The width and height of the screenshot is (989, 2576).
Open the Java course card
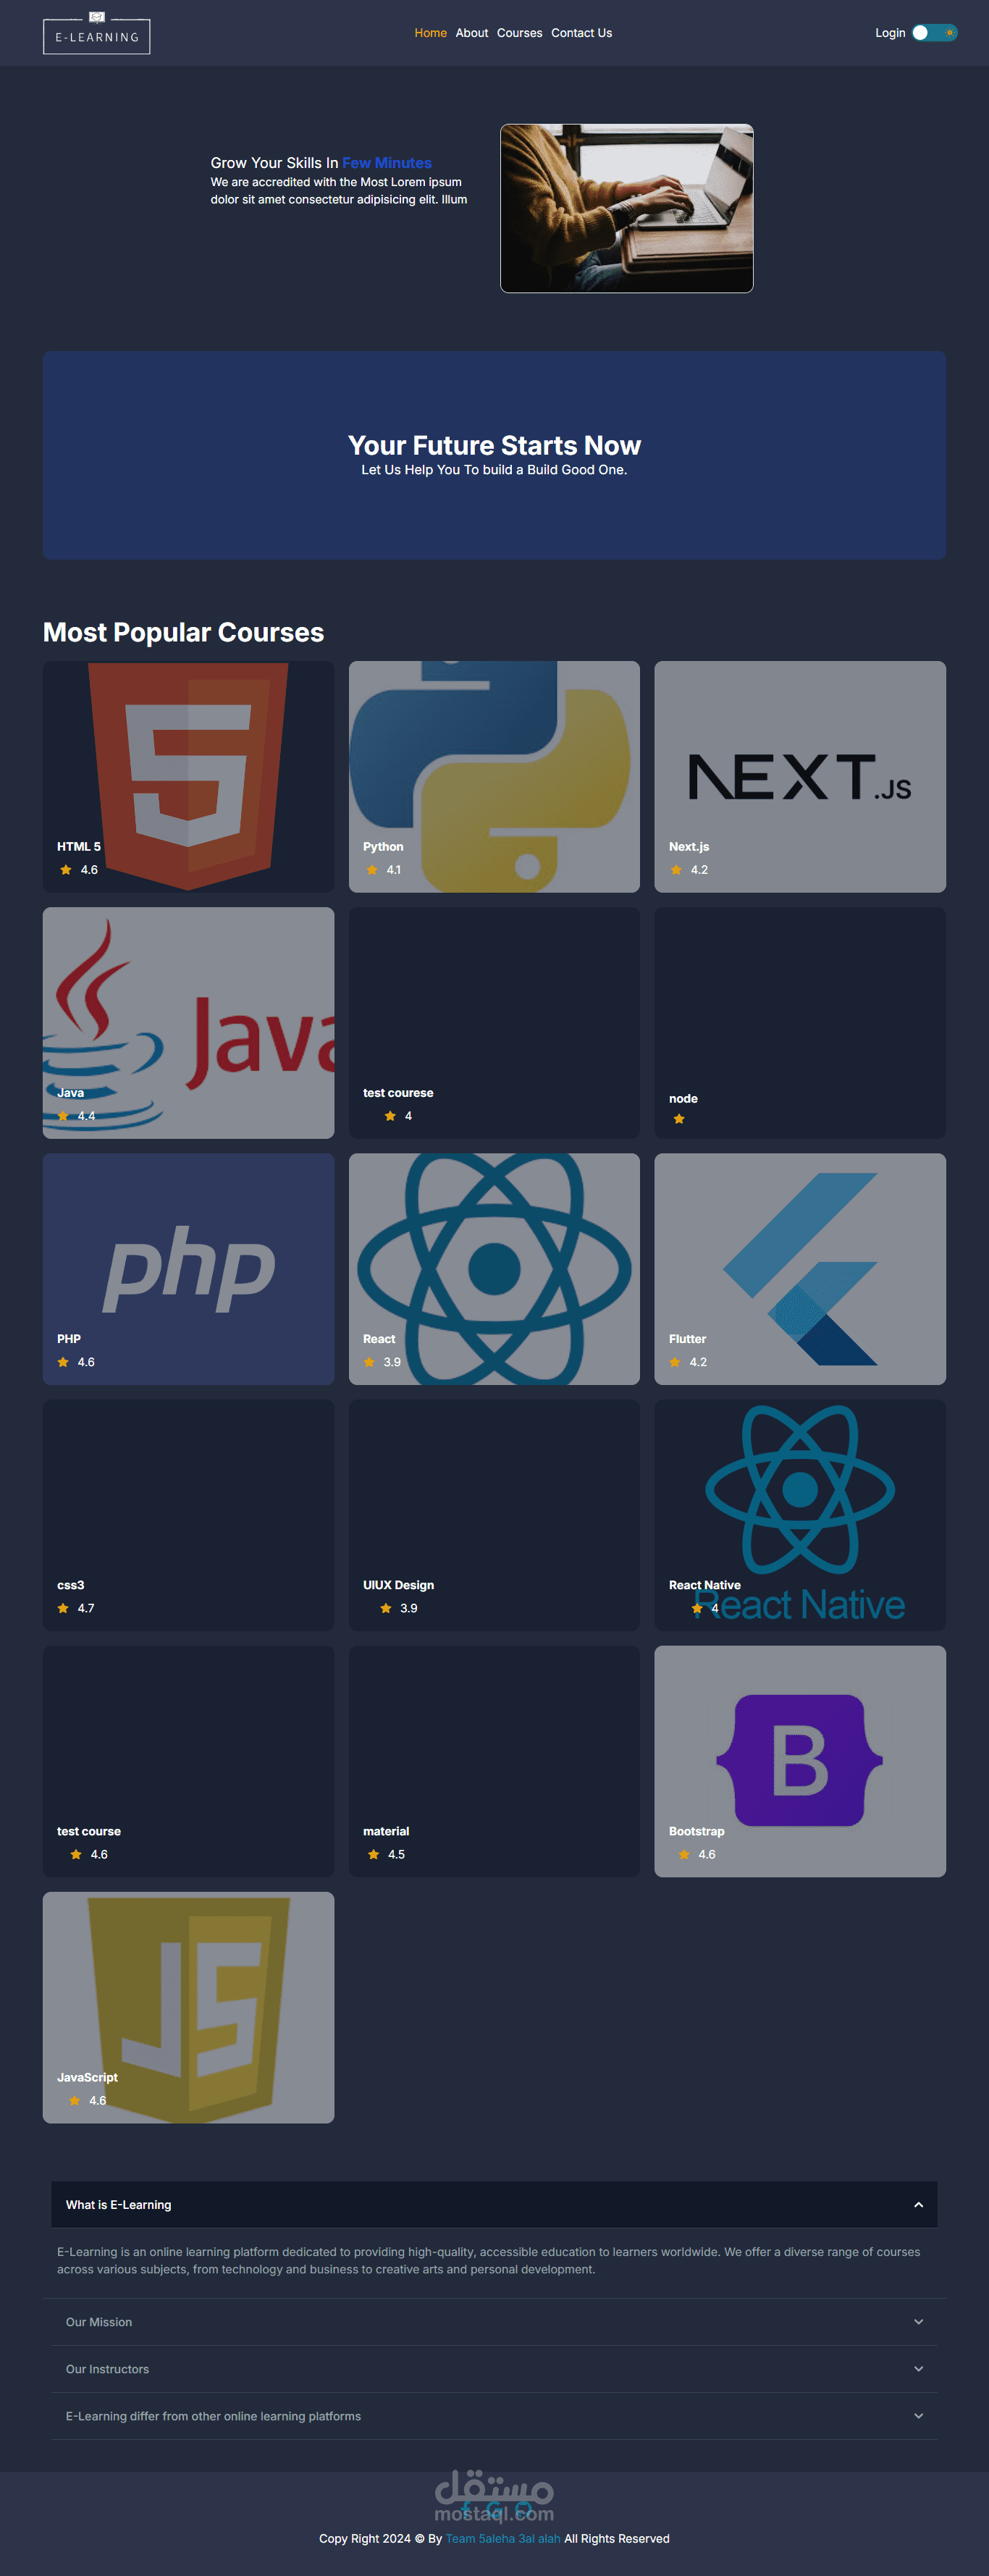pyautogui.click(x=188, y=1023)
